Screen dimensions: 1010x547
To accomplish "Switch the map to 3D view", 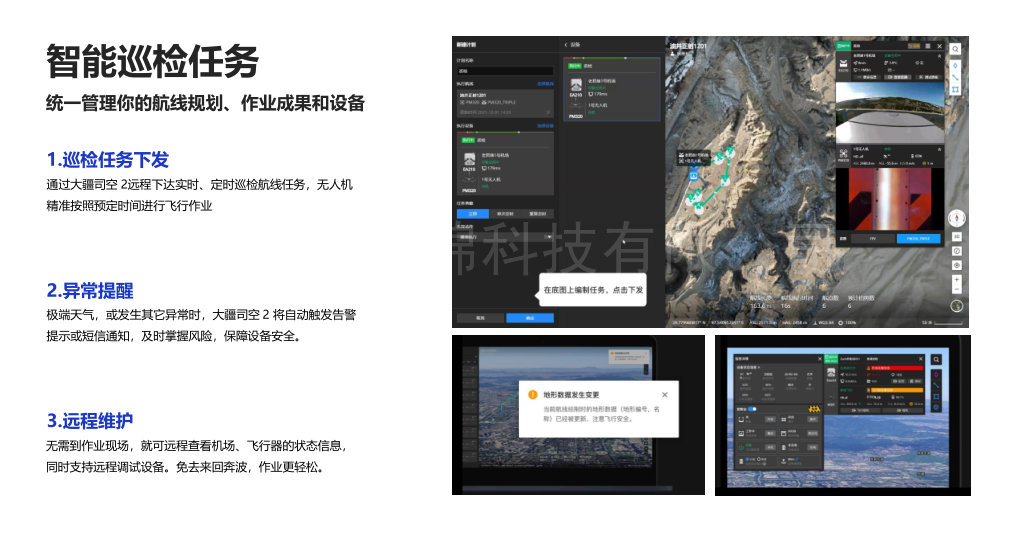I will [x=957, y=234].
